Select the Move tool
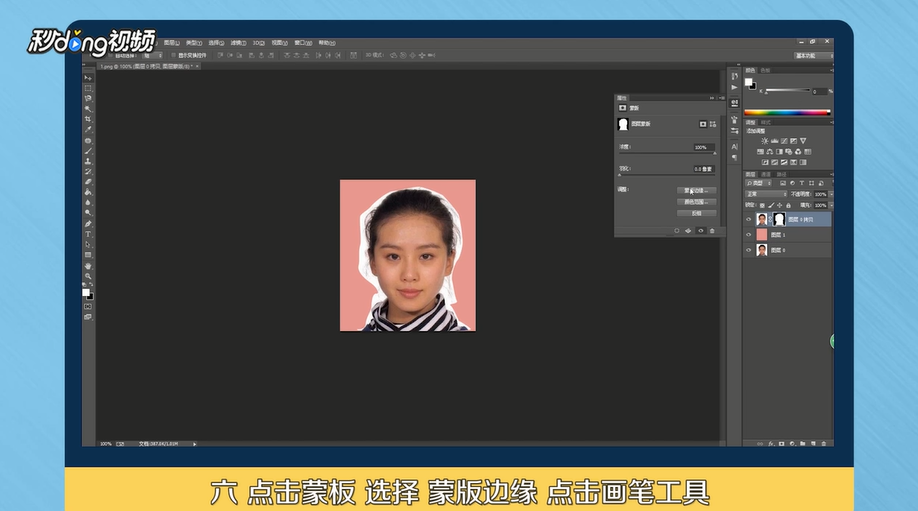 (88, 78)
